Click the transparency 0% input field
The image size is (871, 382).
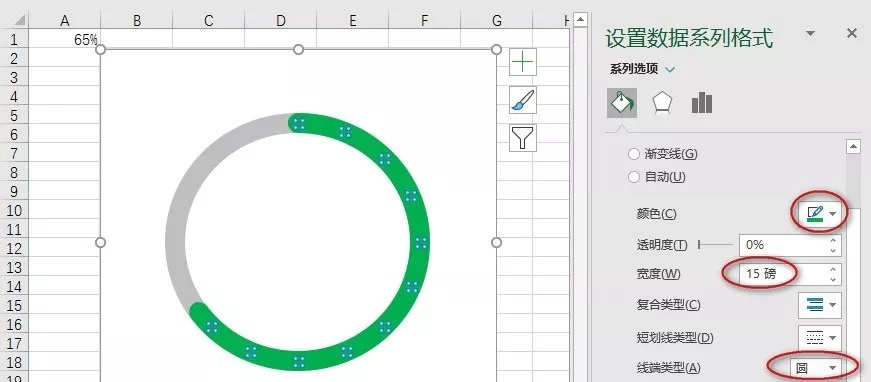click(x=783, y=245)
